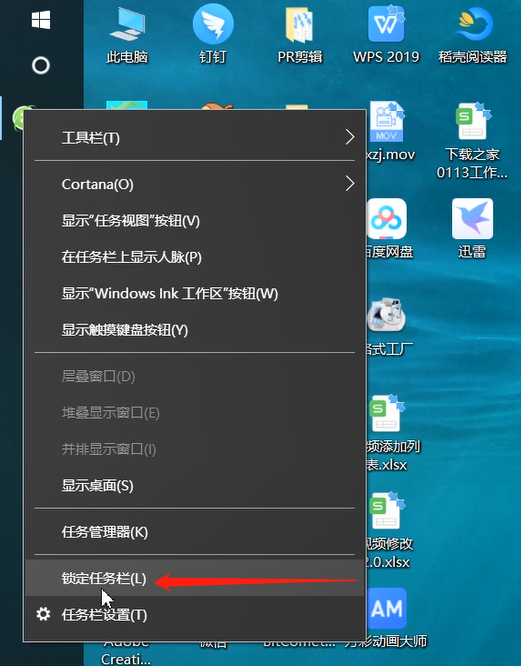Toggle 显示"任务视图"按钮(V) option
The width and height of the screenshot is (521, 666).
click(194, 220)
